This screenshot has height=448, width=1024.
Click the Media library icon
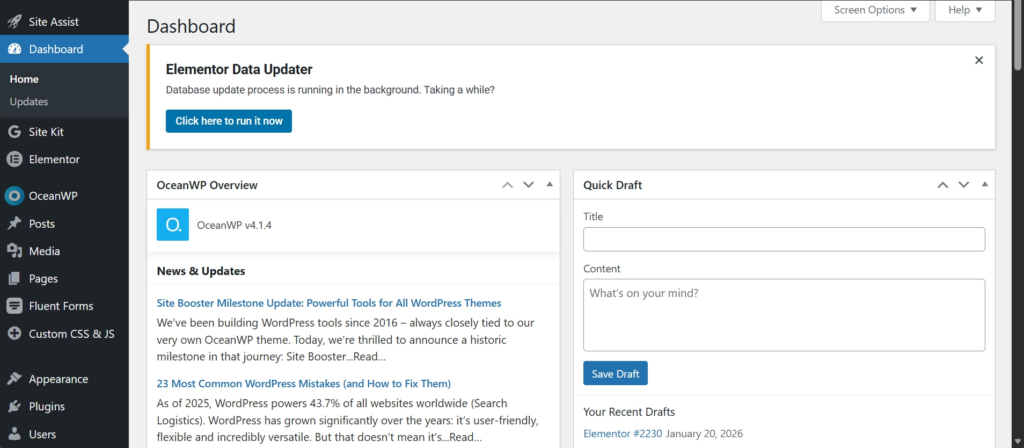click(14, 251)
